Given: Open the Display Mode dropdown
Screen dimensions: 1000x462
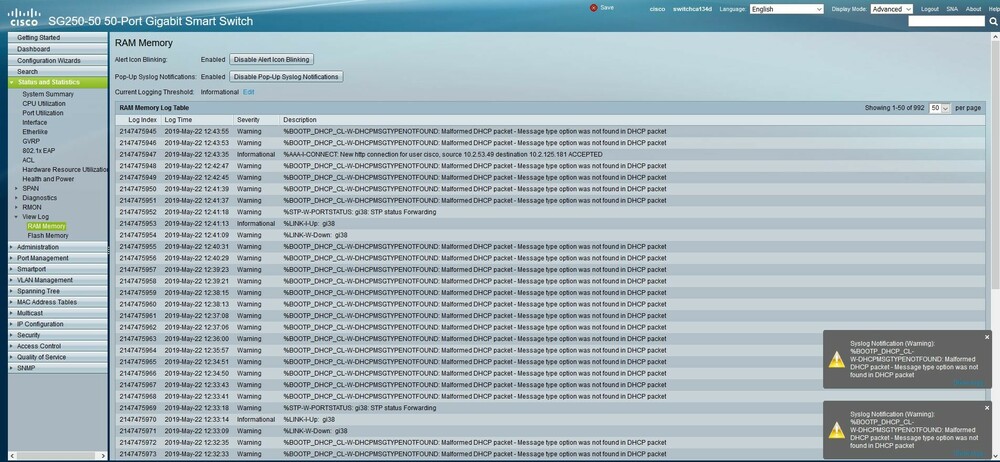Looking at the screenshot, I should click(x=890, y=9).
